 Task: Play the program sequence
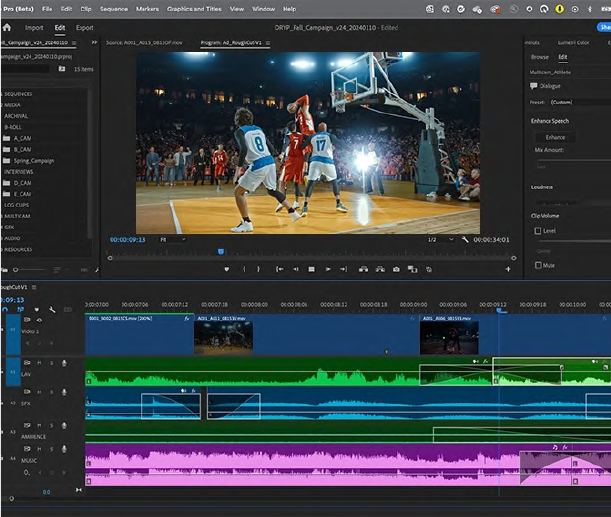click(x=328, y=269)
